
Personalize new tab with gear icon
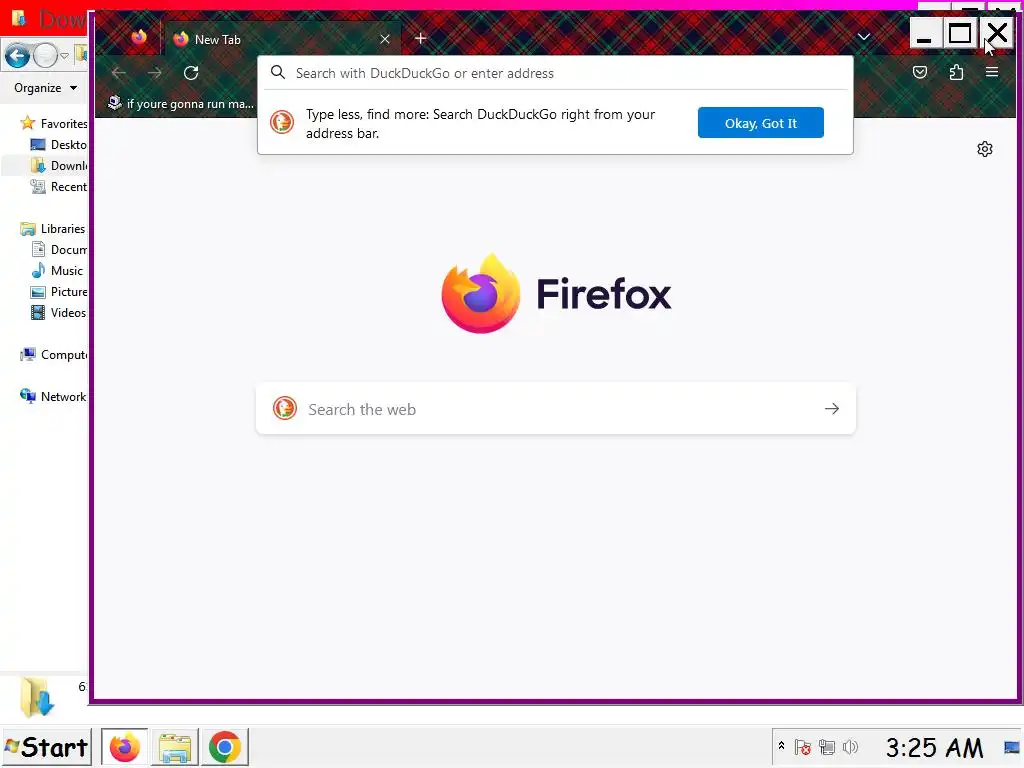[984, 150]
